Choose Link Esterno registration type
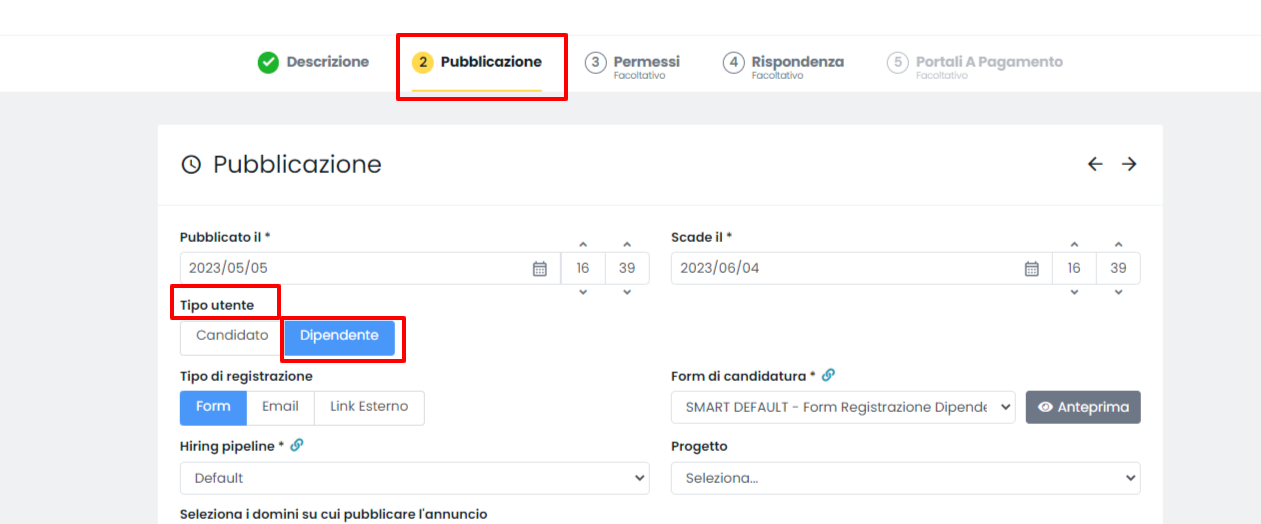 [x=369, y=407]
